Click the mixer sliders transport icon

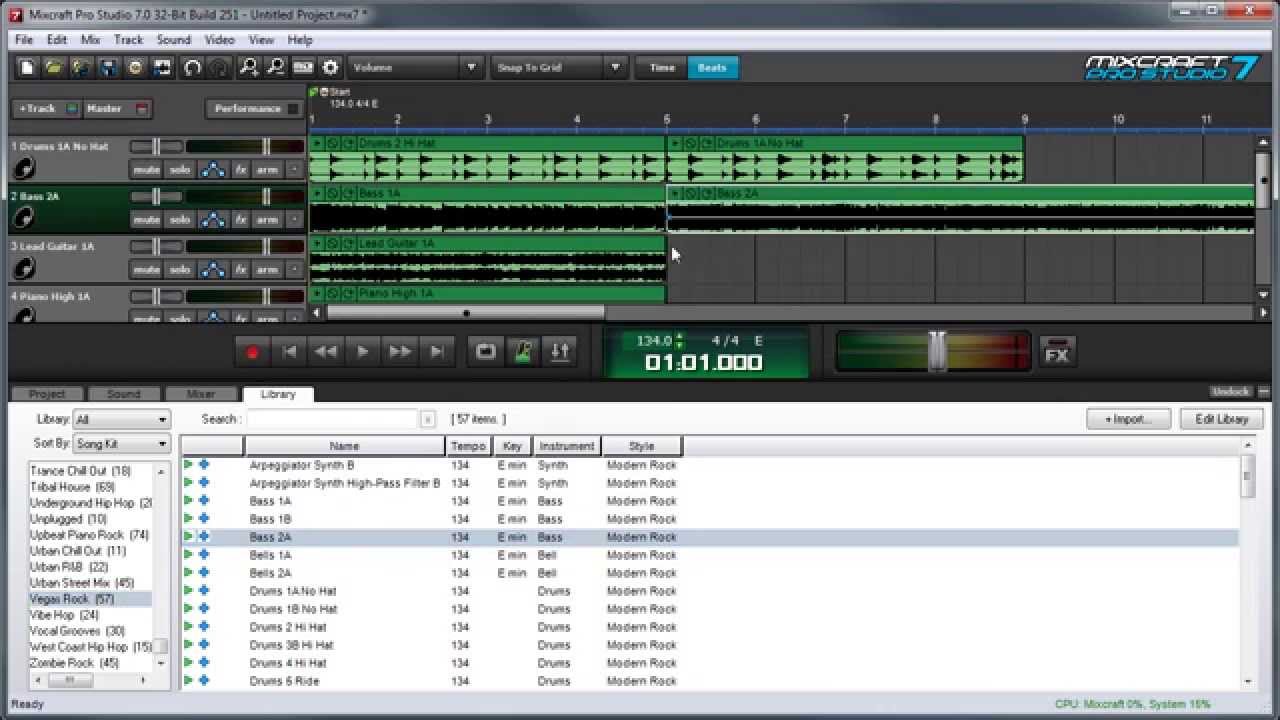point(560,352)
